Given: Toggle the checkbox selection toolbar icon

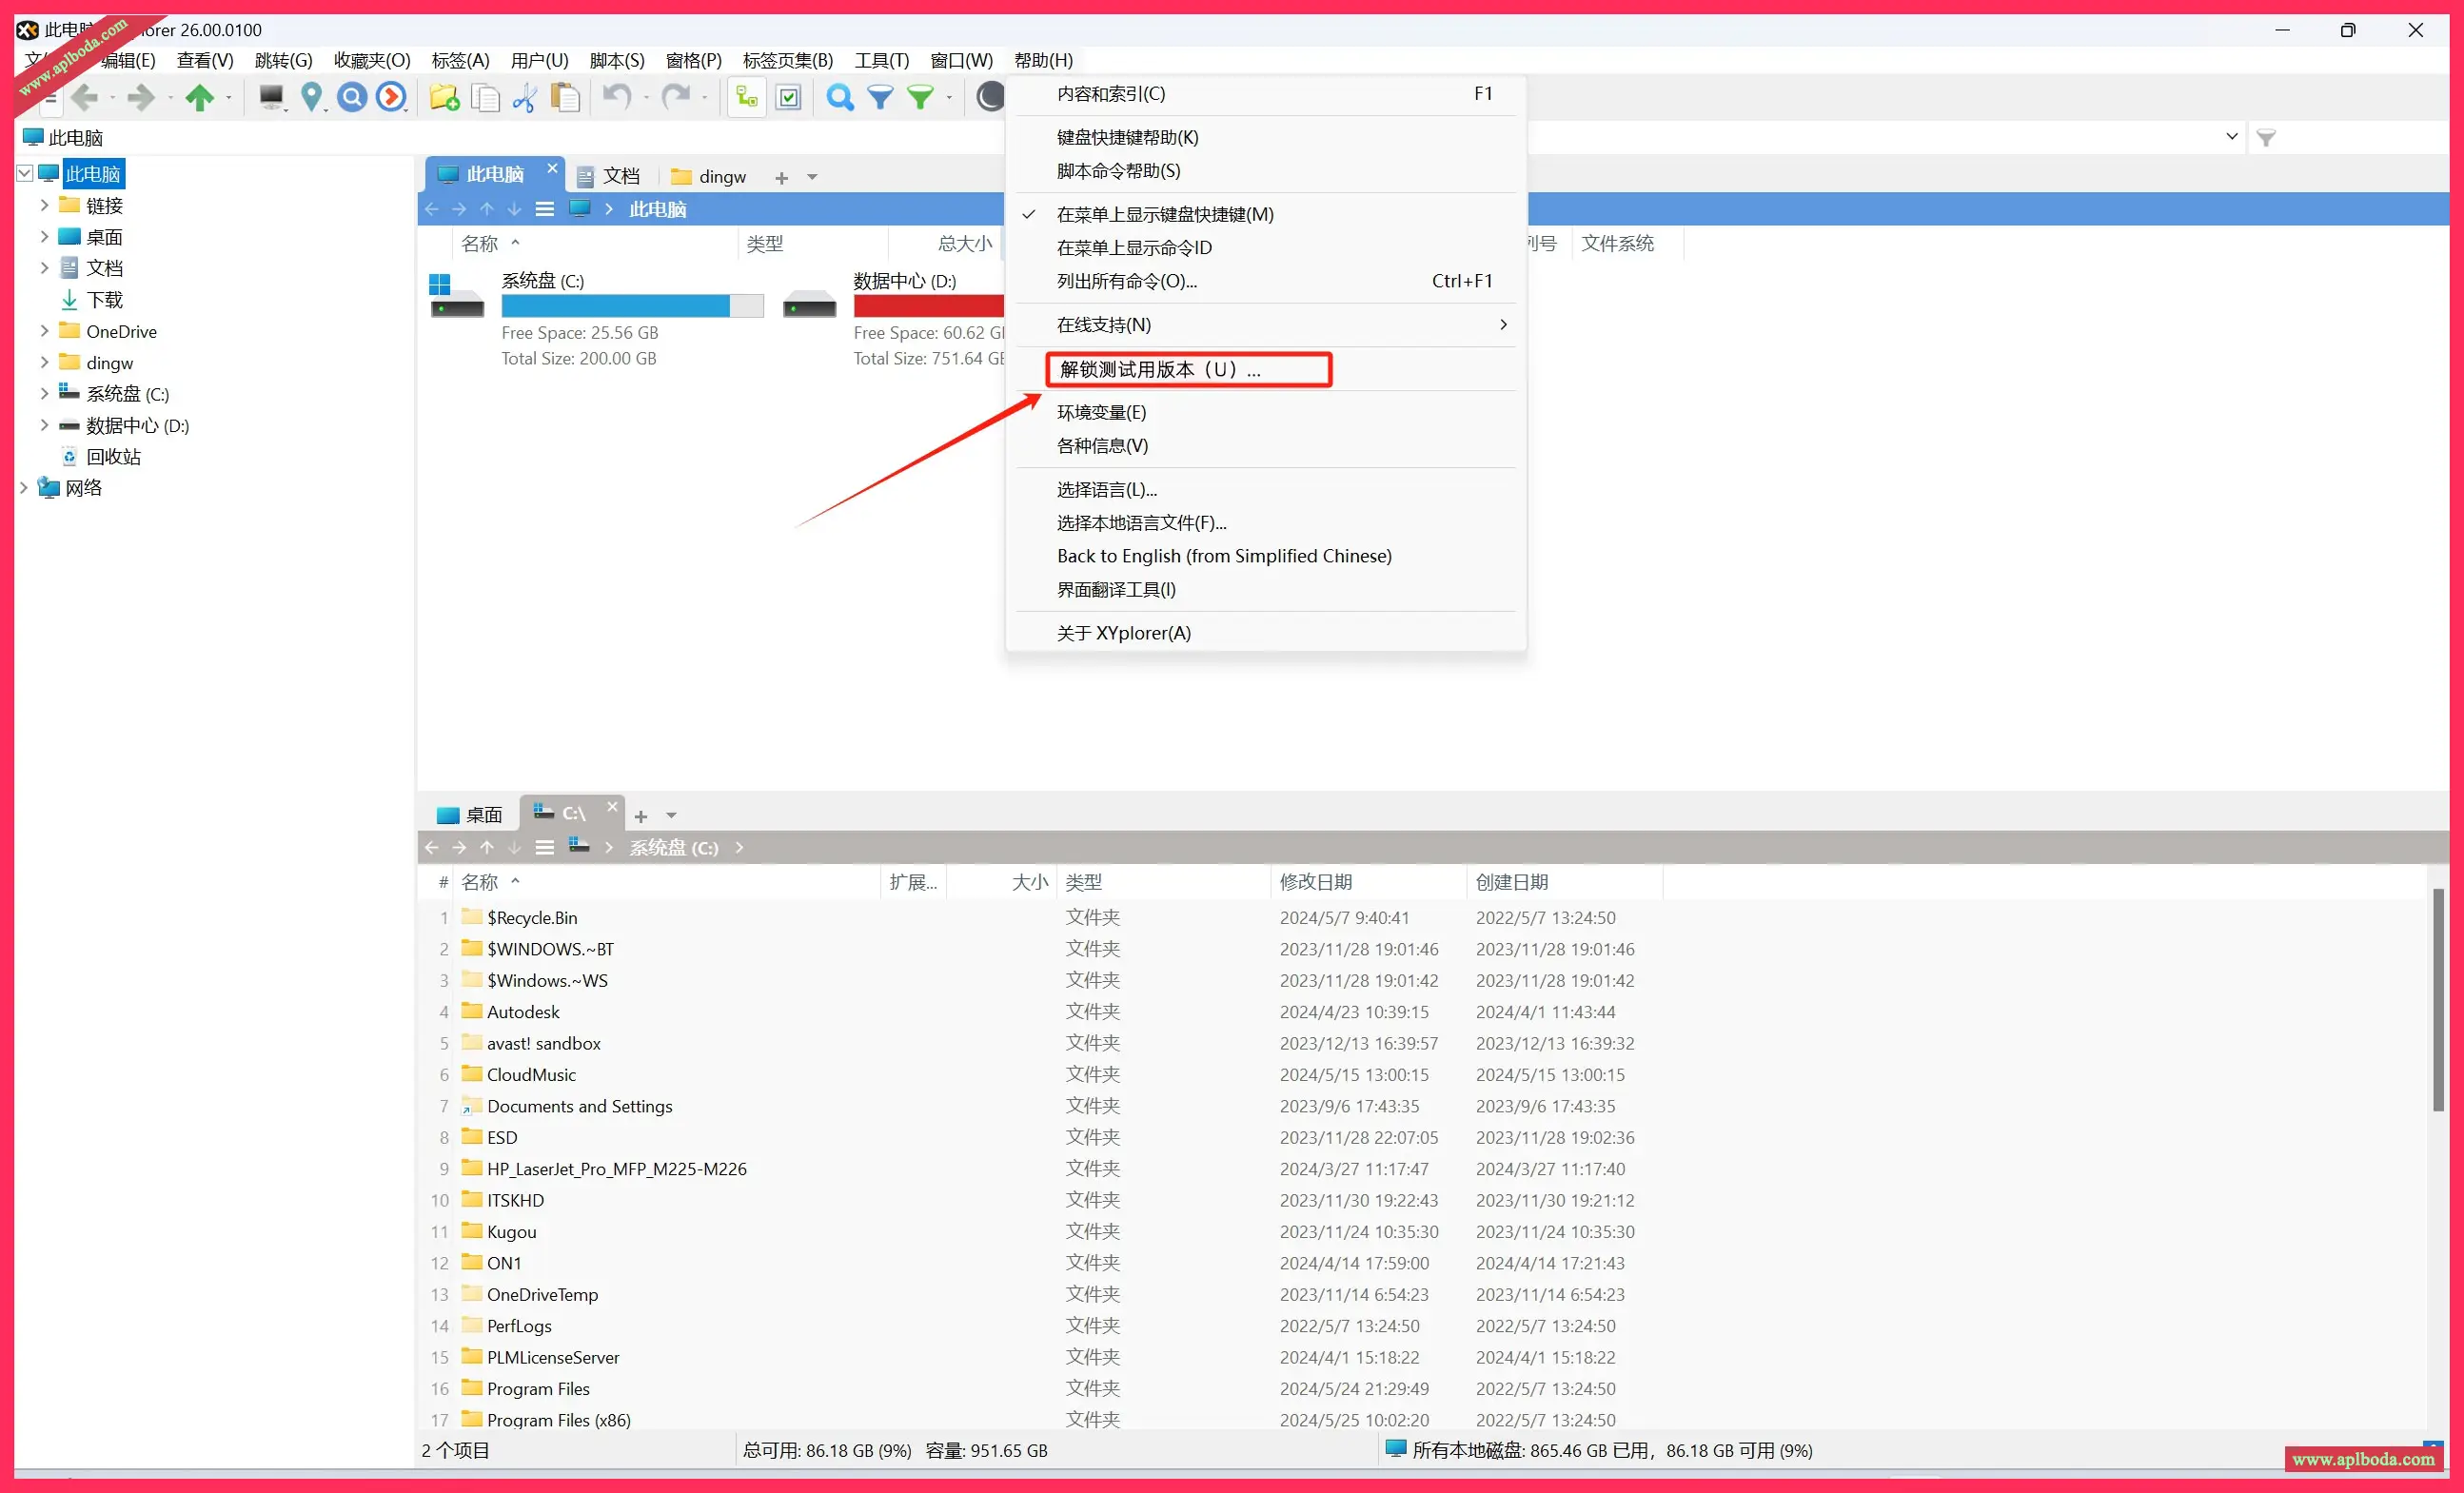Looking at the screenshot, I should coord(788,97).
